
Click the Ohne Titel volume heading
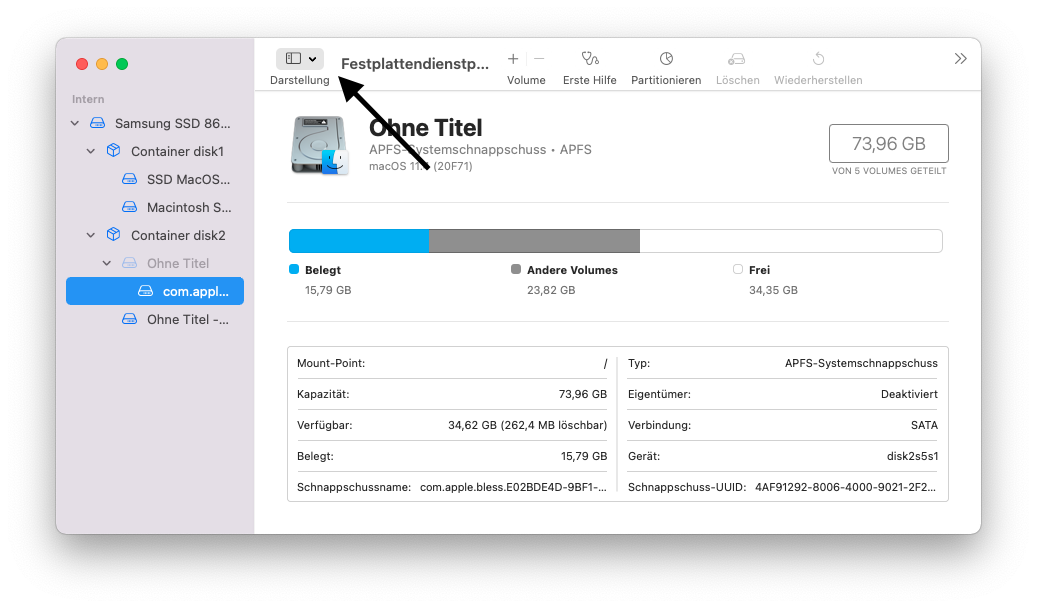pyautogui.click(x=425, y=128)
